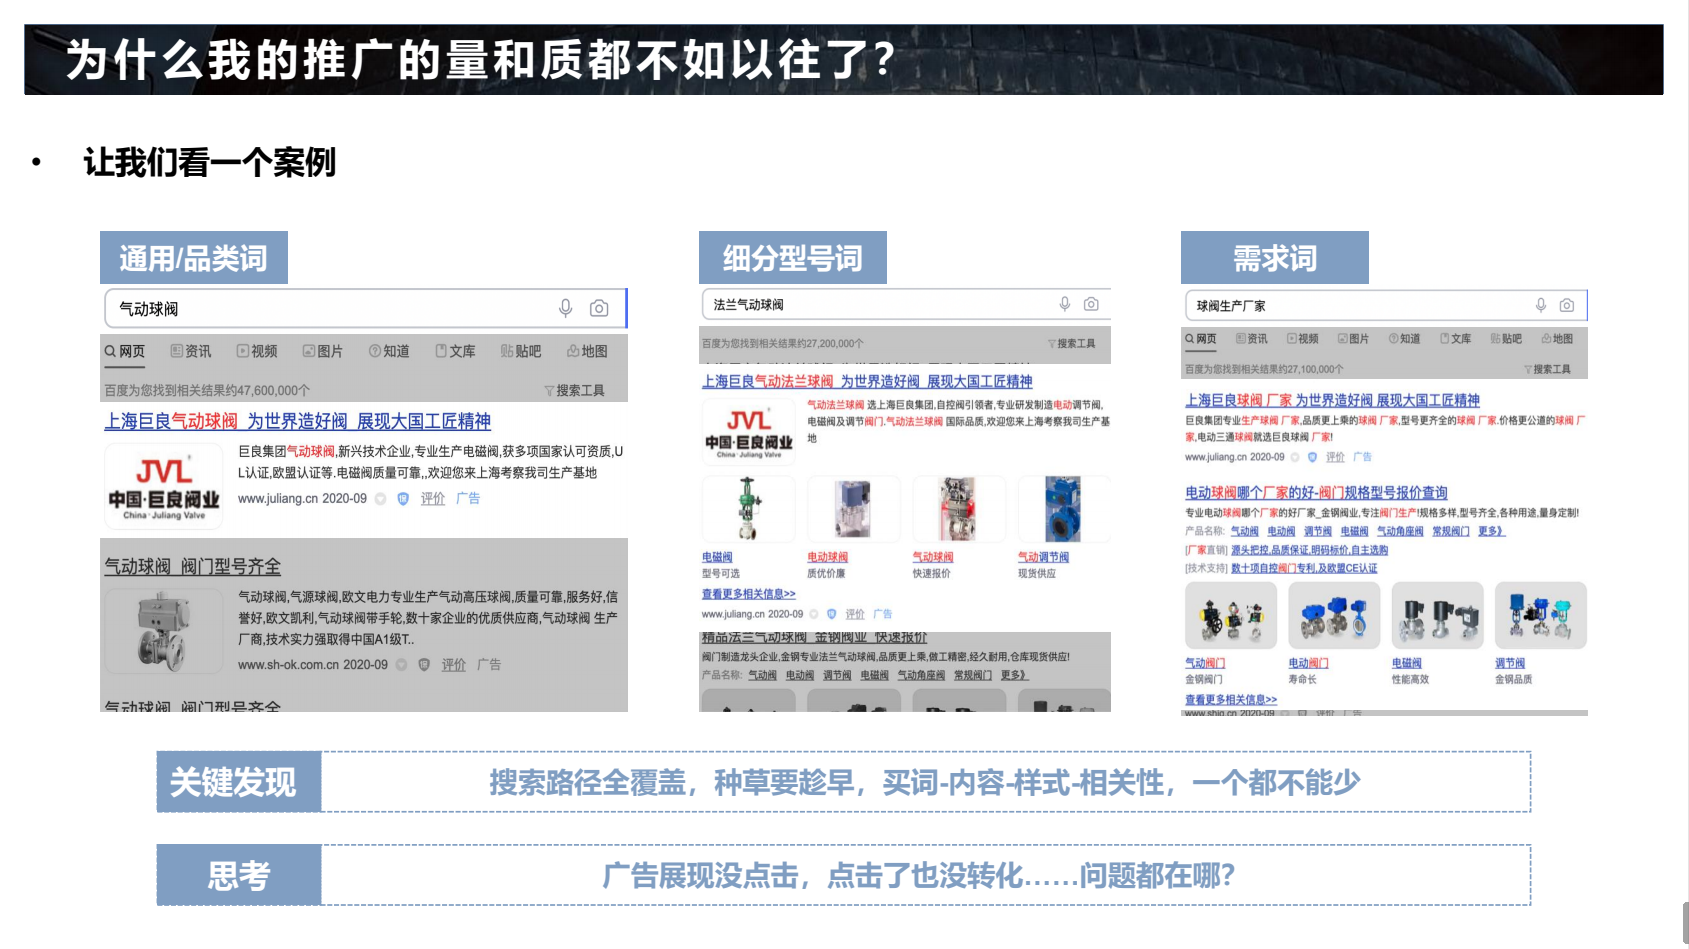Switch to the 文库 tab under the 球阀生产厂家 search
The image size is (1689, 949).
point(1455,339)
